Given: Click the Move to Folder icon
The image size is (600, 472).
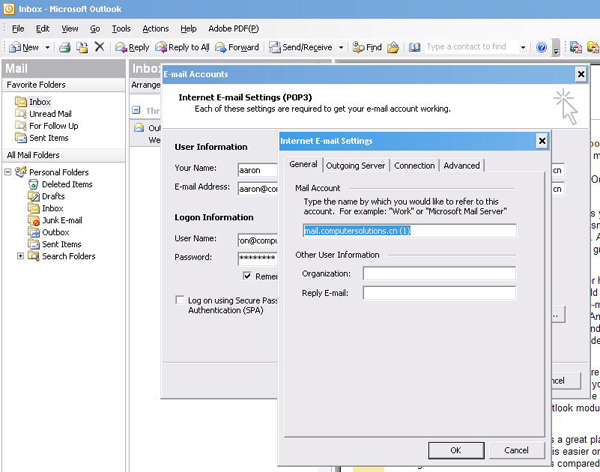Looking at the screenshot, I should point(82,47).
